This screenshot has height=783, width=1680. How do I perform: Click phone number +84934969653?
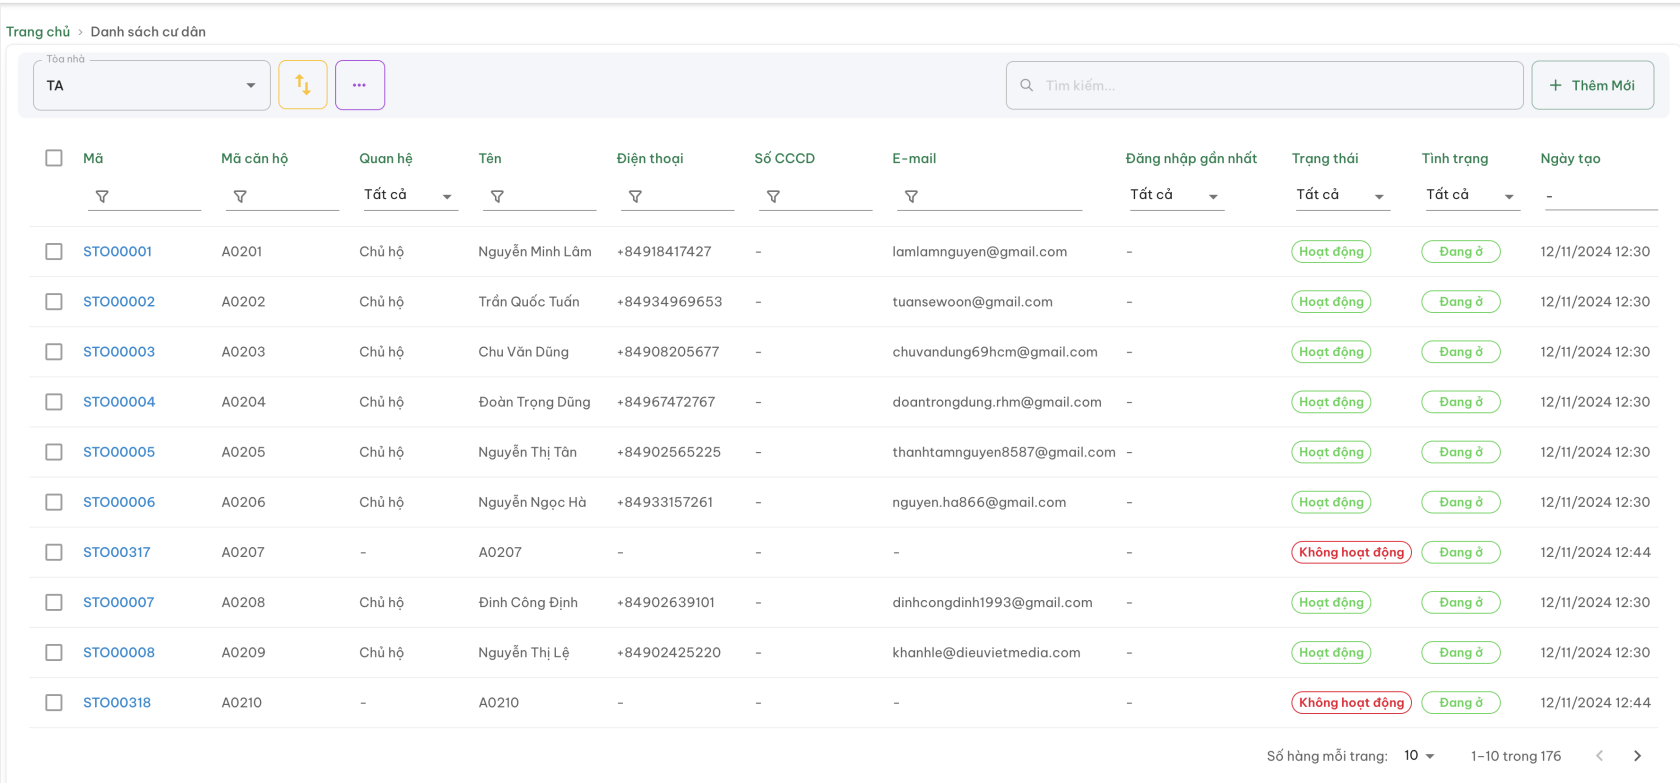669,302
